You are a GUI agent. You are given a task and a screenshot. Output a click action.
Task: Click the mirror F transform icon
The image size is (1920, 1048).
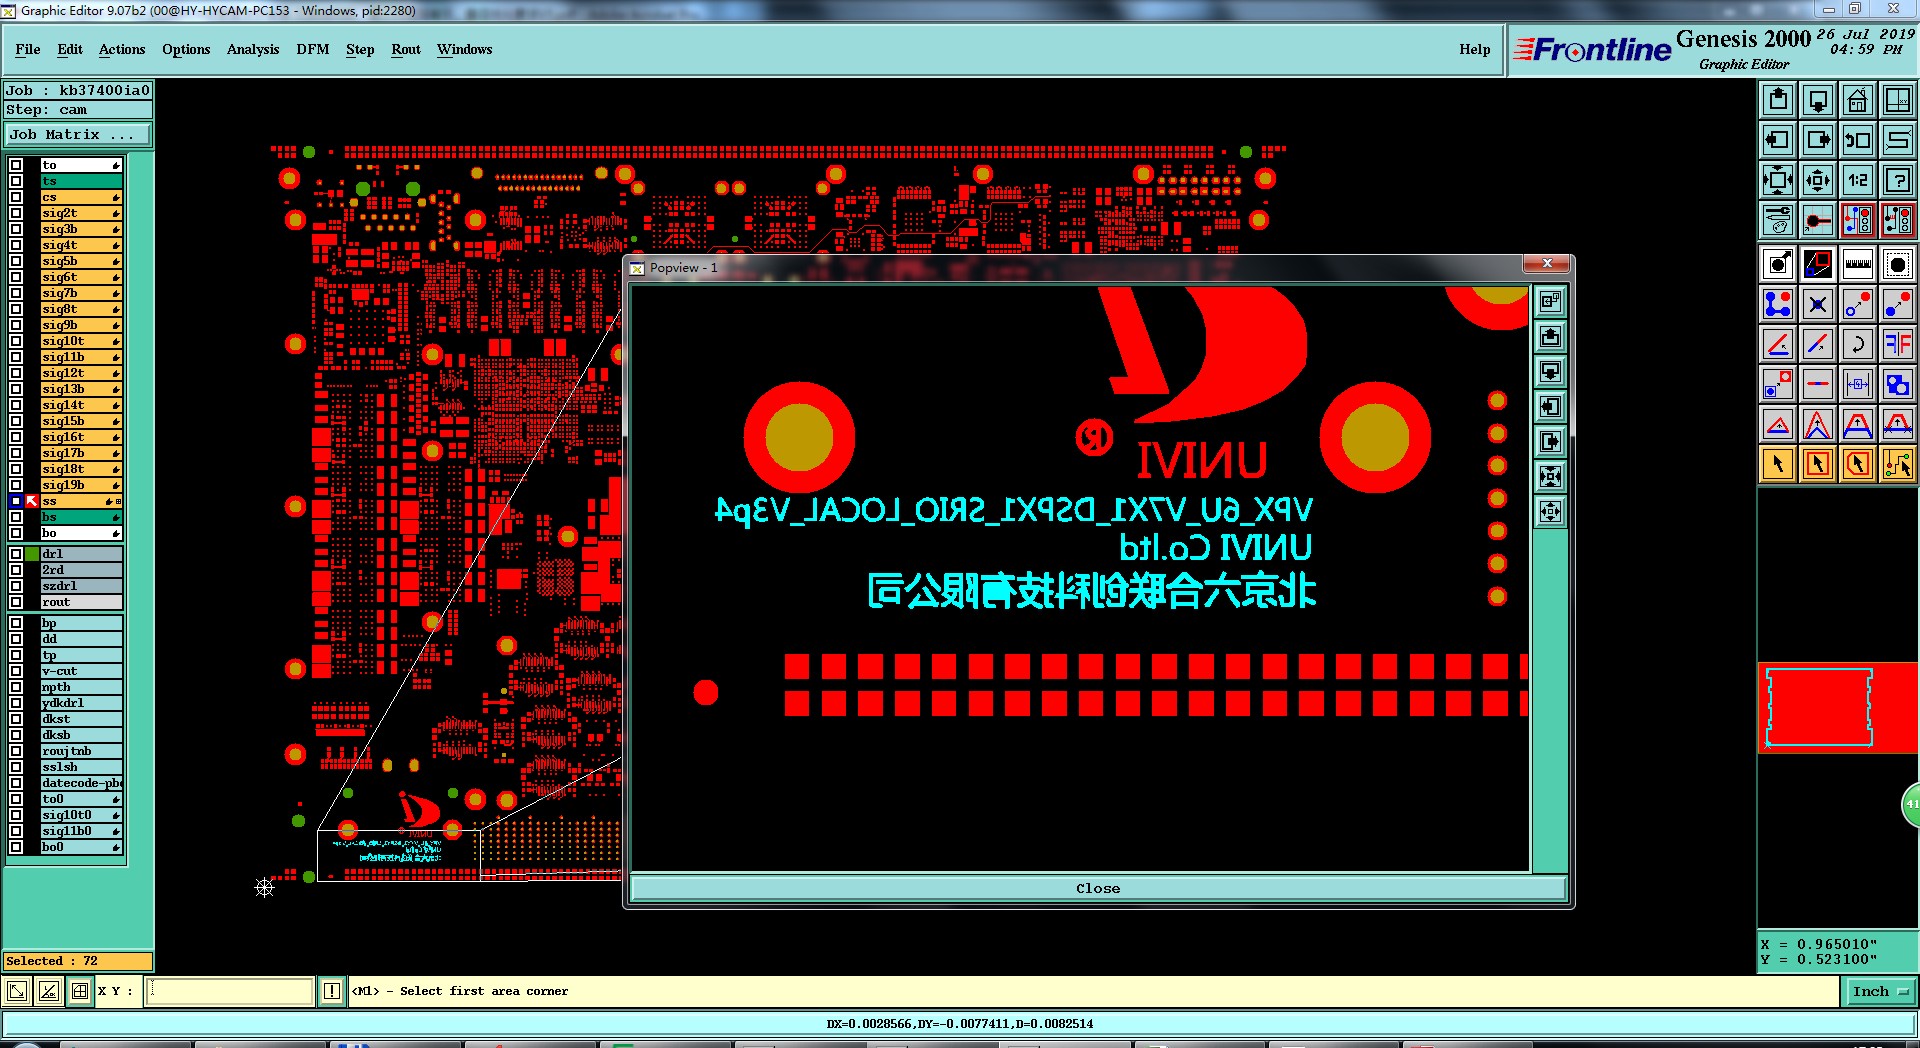tap(1898, 344)
